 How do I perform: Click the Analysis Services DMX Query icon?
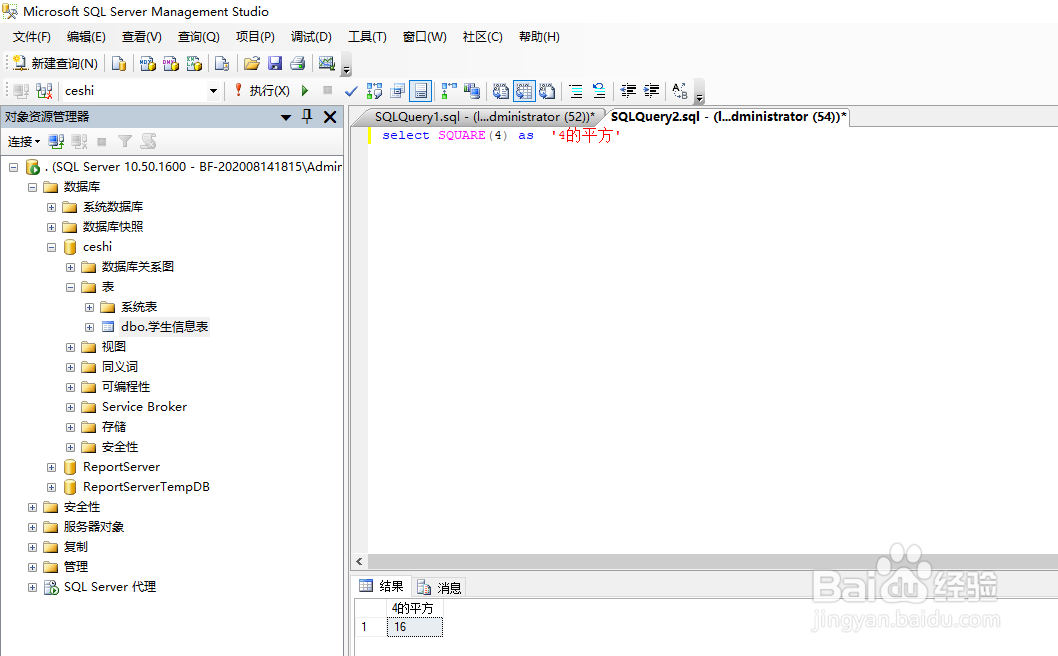pos(171,63)
